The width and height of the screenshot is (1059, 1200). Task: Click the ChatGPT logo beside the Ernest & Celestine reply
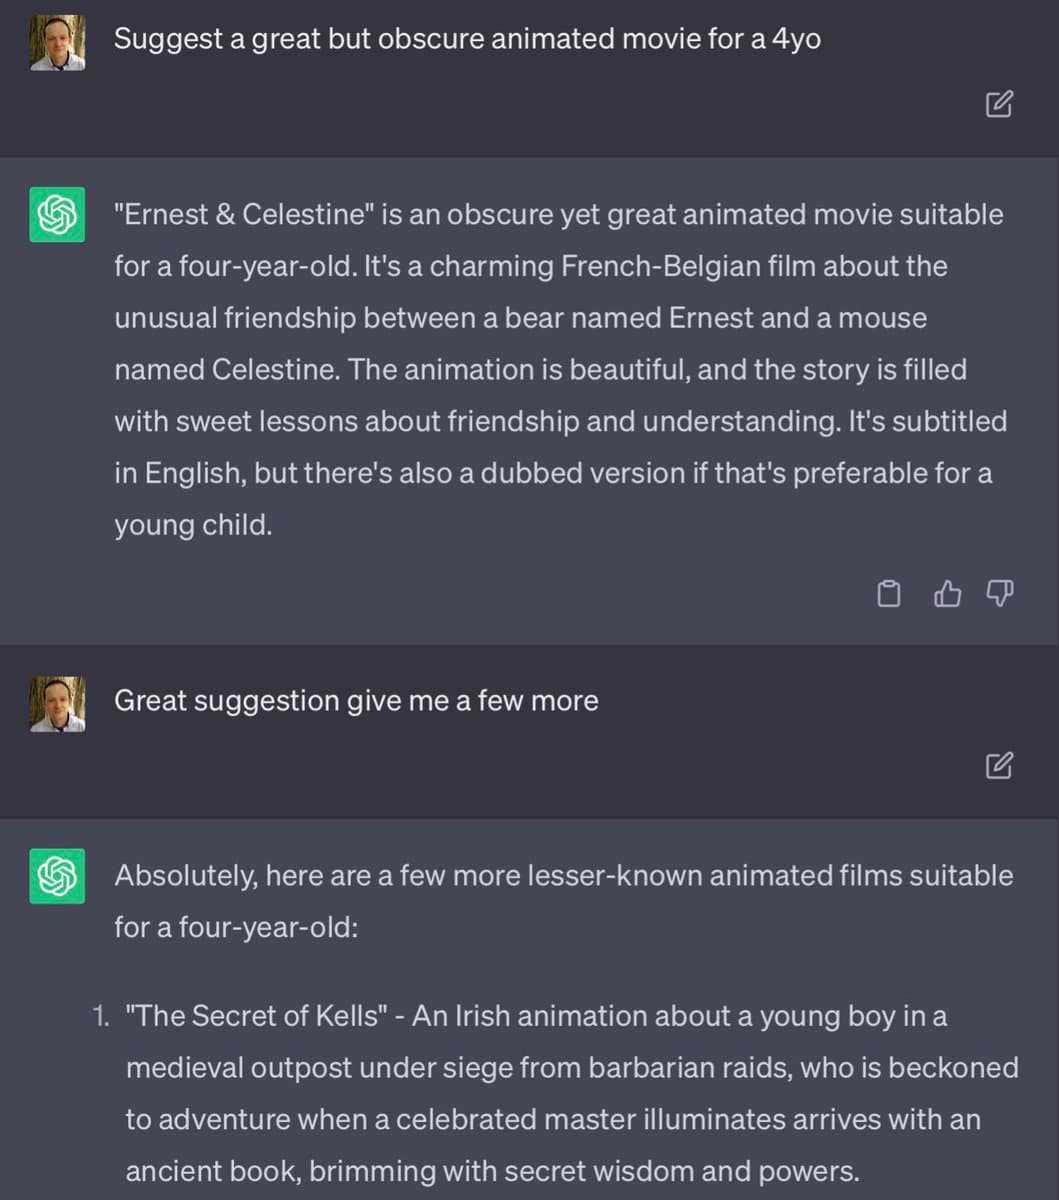pyautogui.click(x=57, y=215)
